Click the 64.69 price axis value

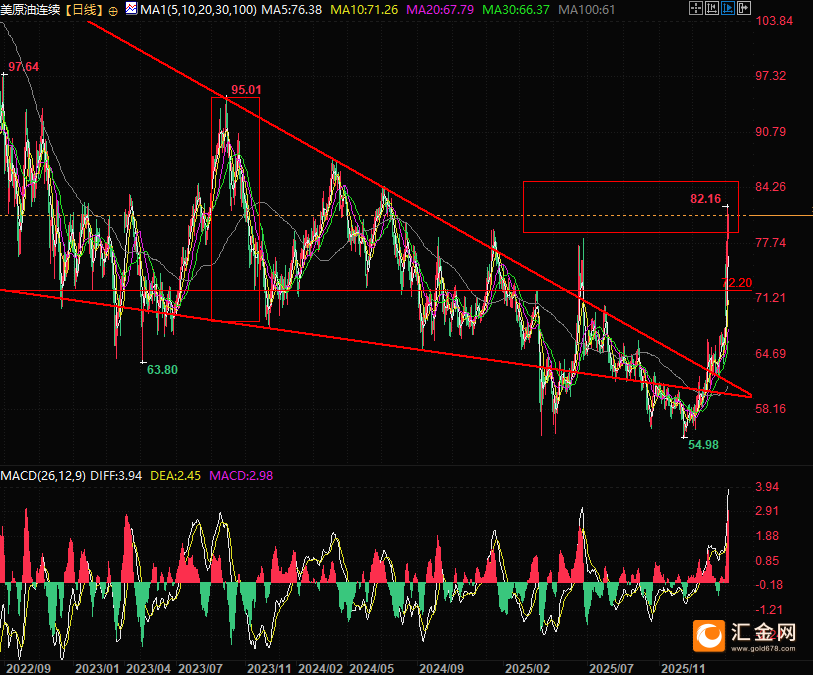click(770, 354)
